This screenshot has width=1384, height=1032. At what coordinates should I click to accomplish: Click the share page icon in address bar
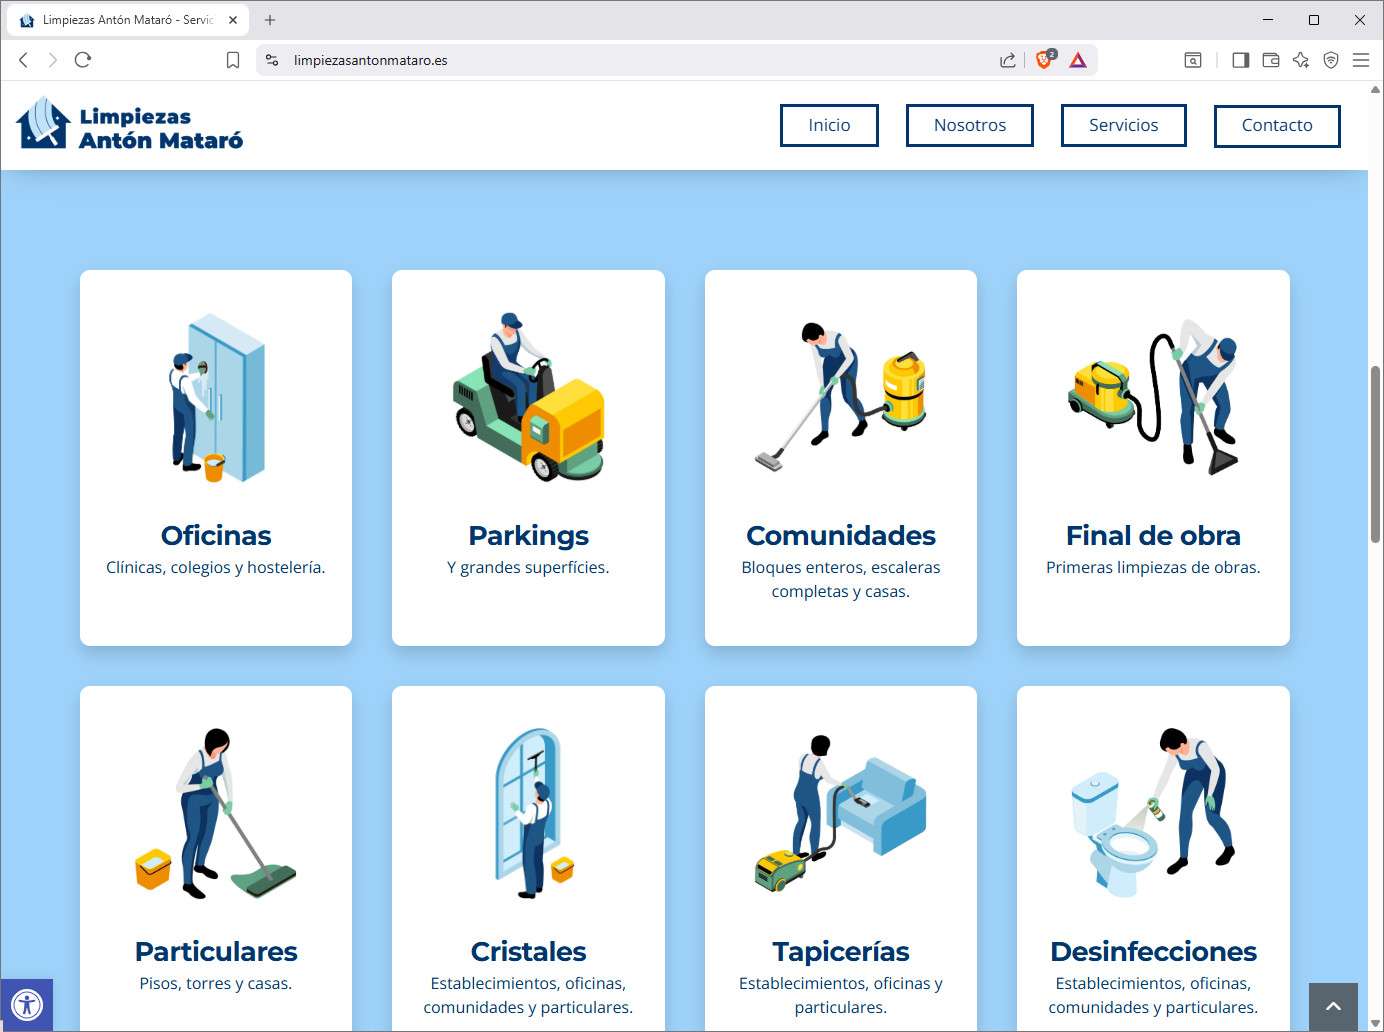(x=1007, y=60)
